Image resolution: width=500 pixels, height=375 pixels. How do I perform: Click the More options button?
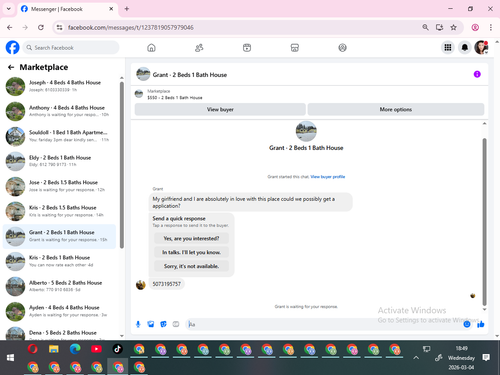pyautogui.click(x=396, y=109)
